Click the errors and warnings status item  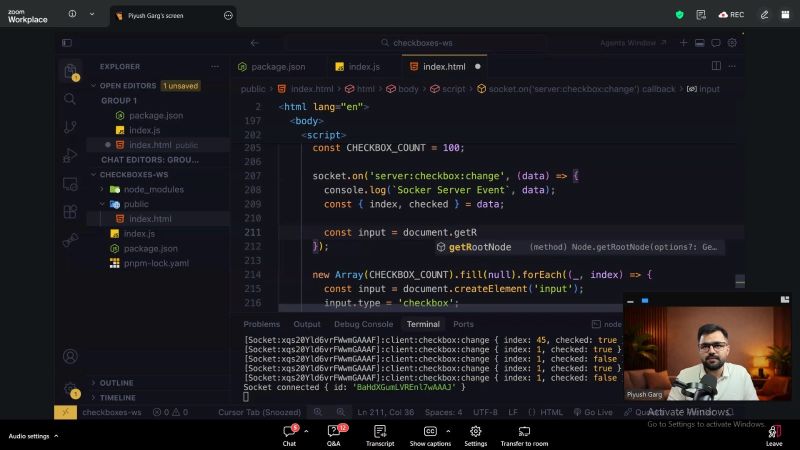tap(170, 412)
